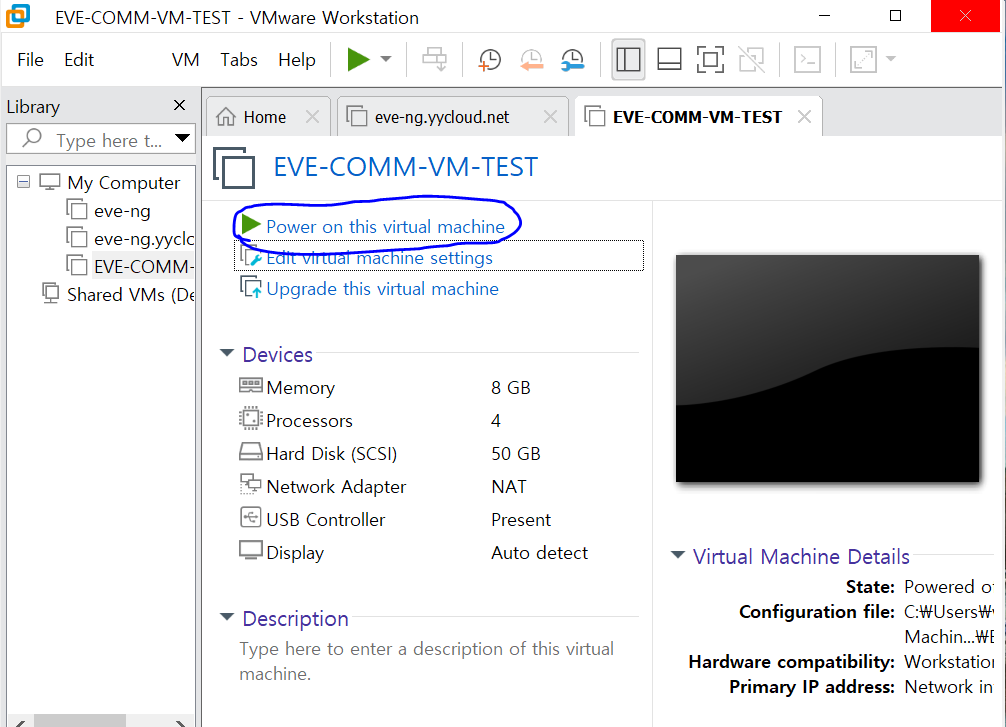
Task: Click the Auto detect display value
Action: [x=540, y=552]
